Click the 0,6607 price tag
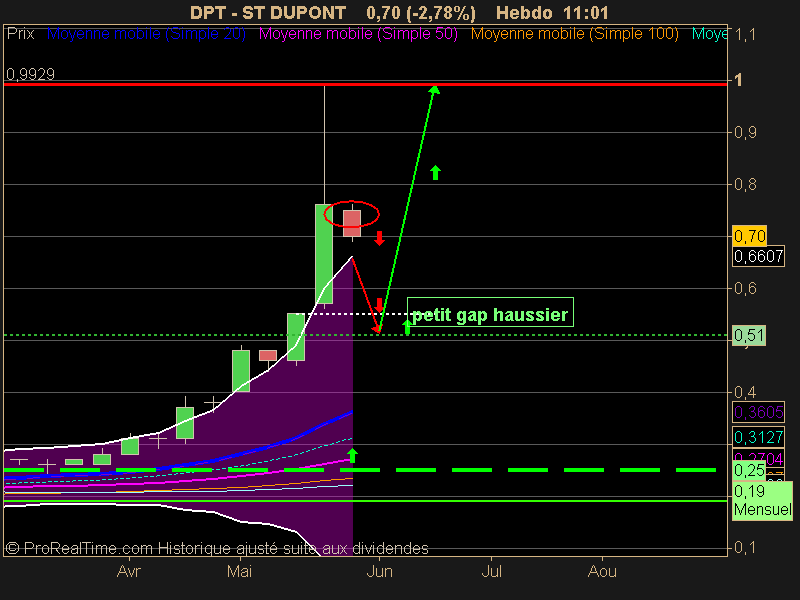The height and width of the screenshot is (600, 800). coord(758,256)
